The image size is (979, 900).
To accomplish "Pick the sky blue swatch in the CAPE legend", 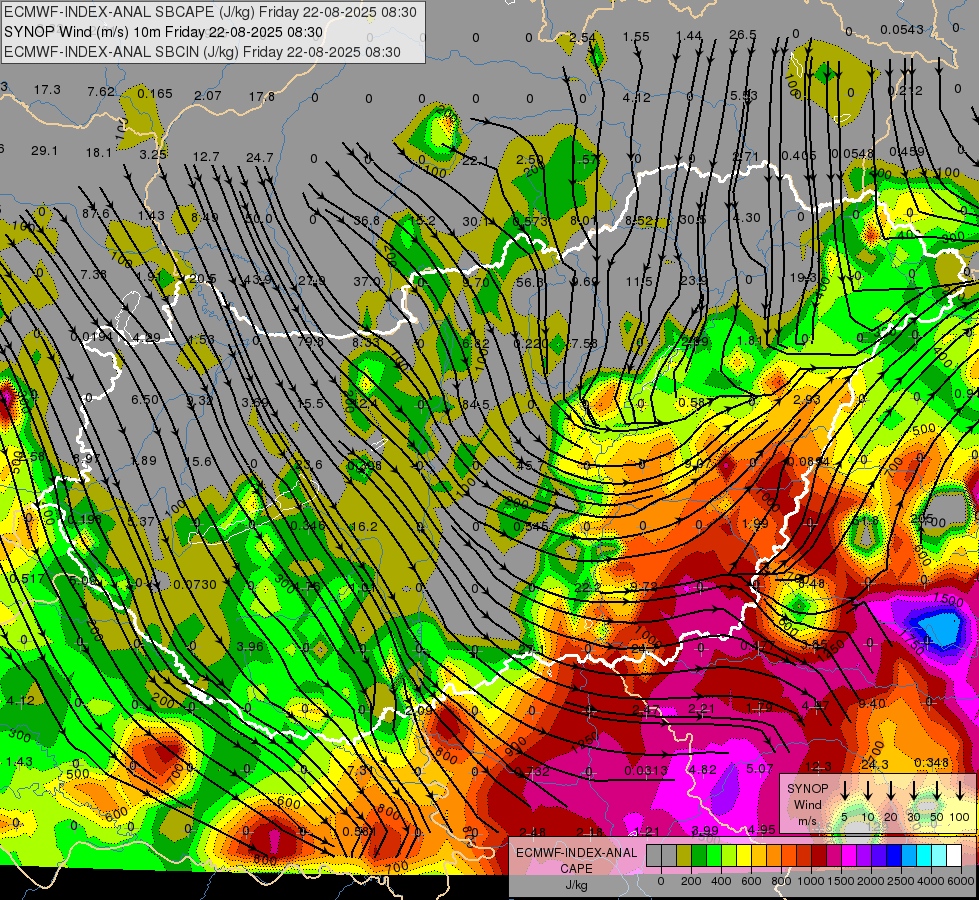I will click(908, 856).
